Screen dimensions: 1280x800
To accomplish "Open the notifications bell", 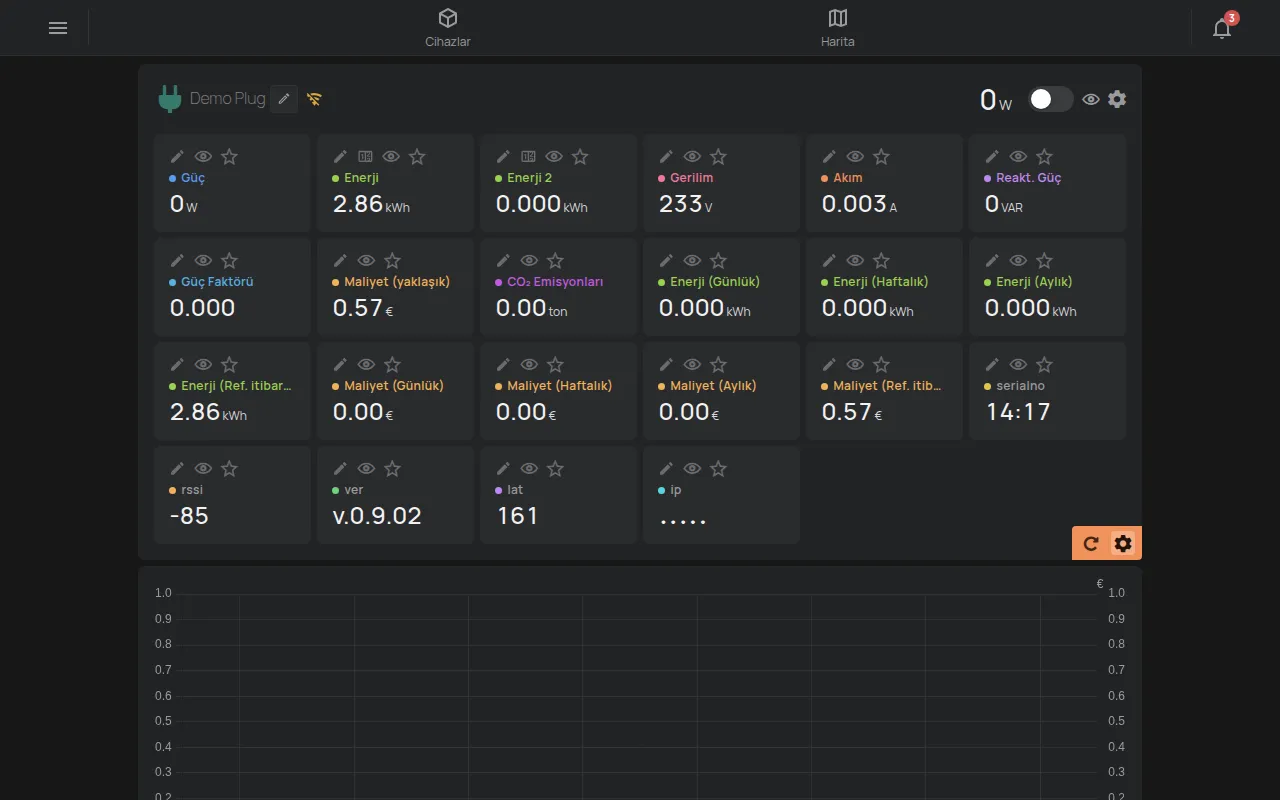I will coord(1222,28).
